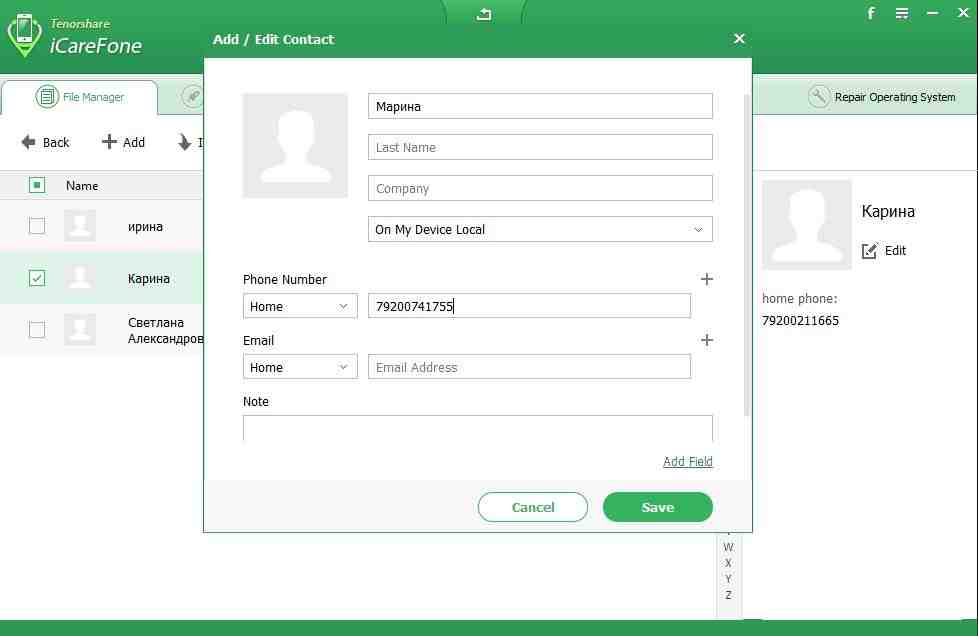Click the Name column header
Screen dimensions: 978x636
tap(82, 186)
